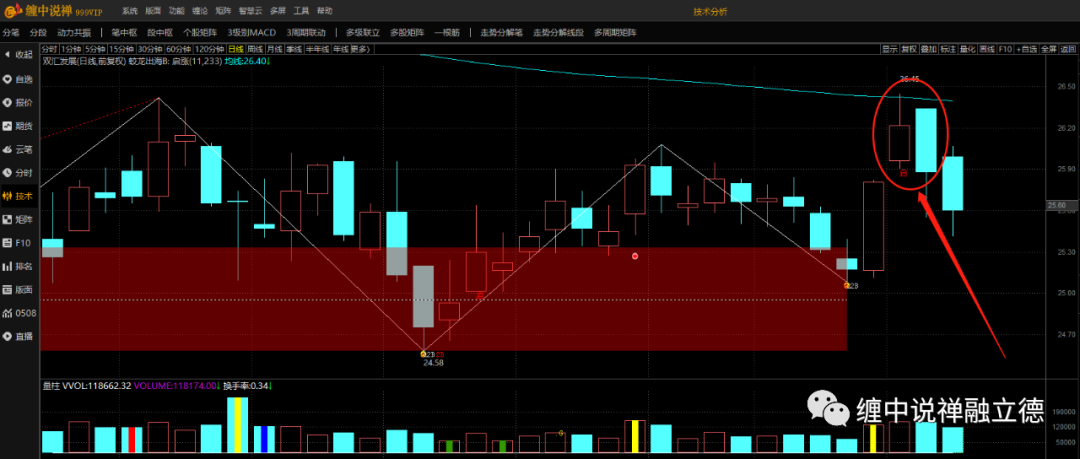1080x459 pixels.
Task: Open 期货 futures in sidebar
Action: click(19, 125)
